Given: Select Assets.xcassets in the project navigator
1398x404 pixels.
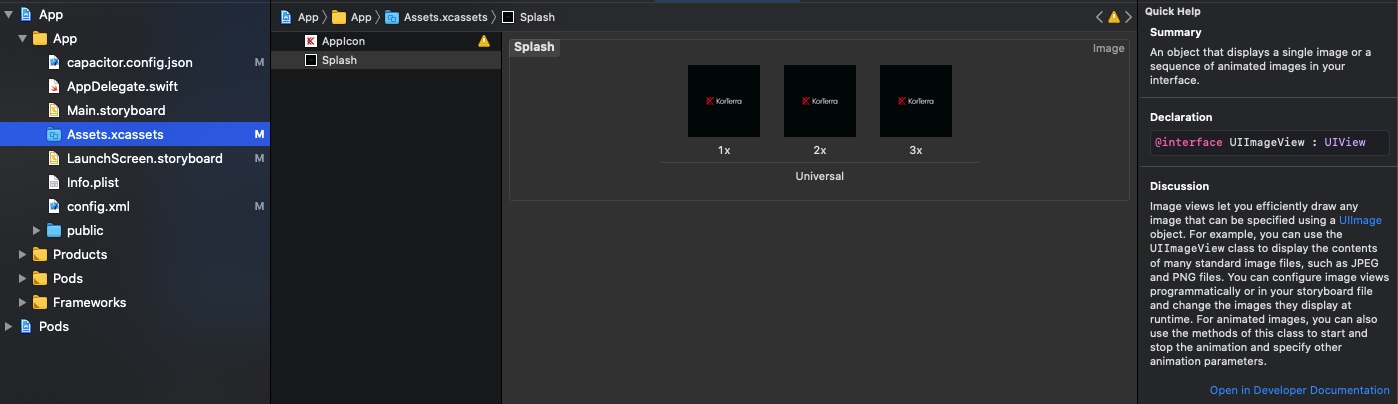Looking at the screenshot, I should point(114,134).
